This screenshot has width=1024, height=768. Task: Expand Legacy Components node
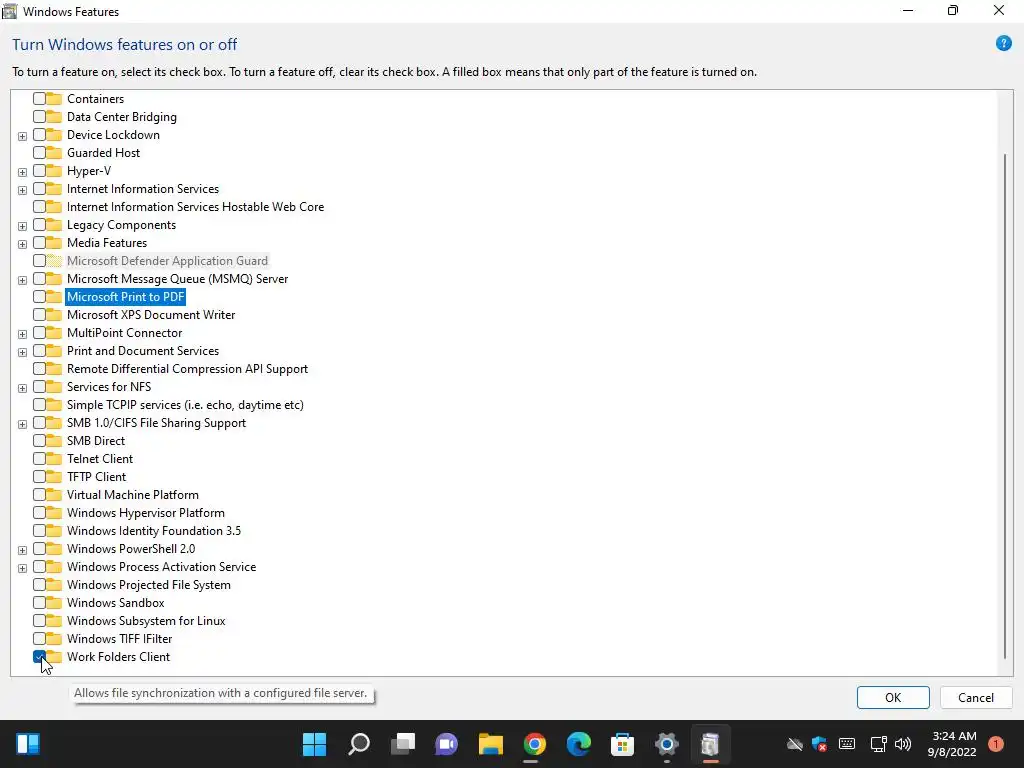click(x=22, y=226)
